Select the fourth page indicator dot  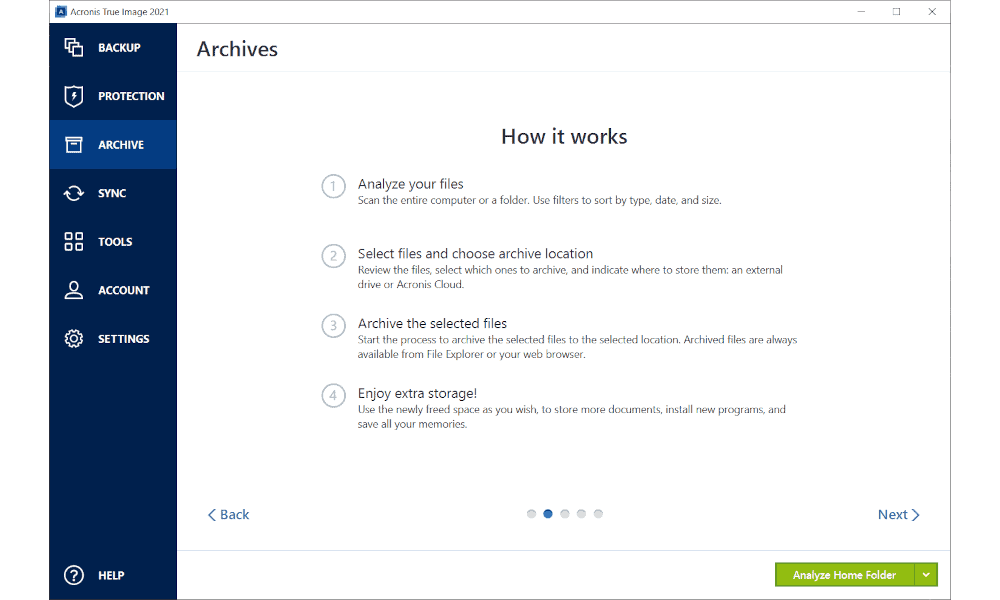click(x=581, y=514)
